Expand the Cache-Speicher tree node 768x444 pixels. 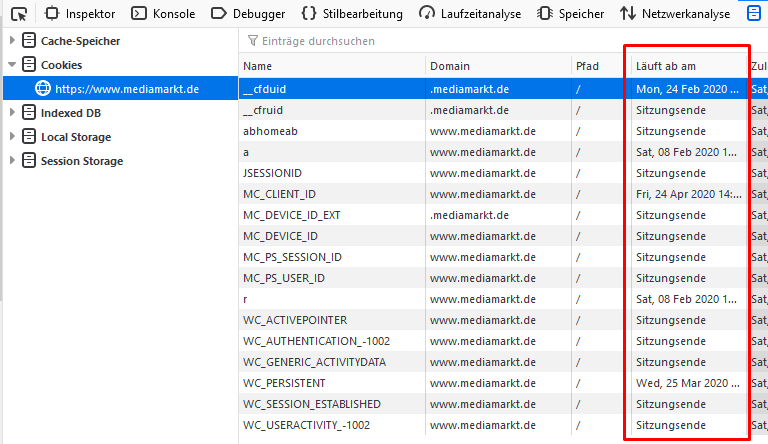[x=12, y=41]
